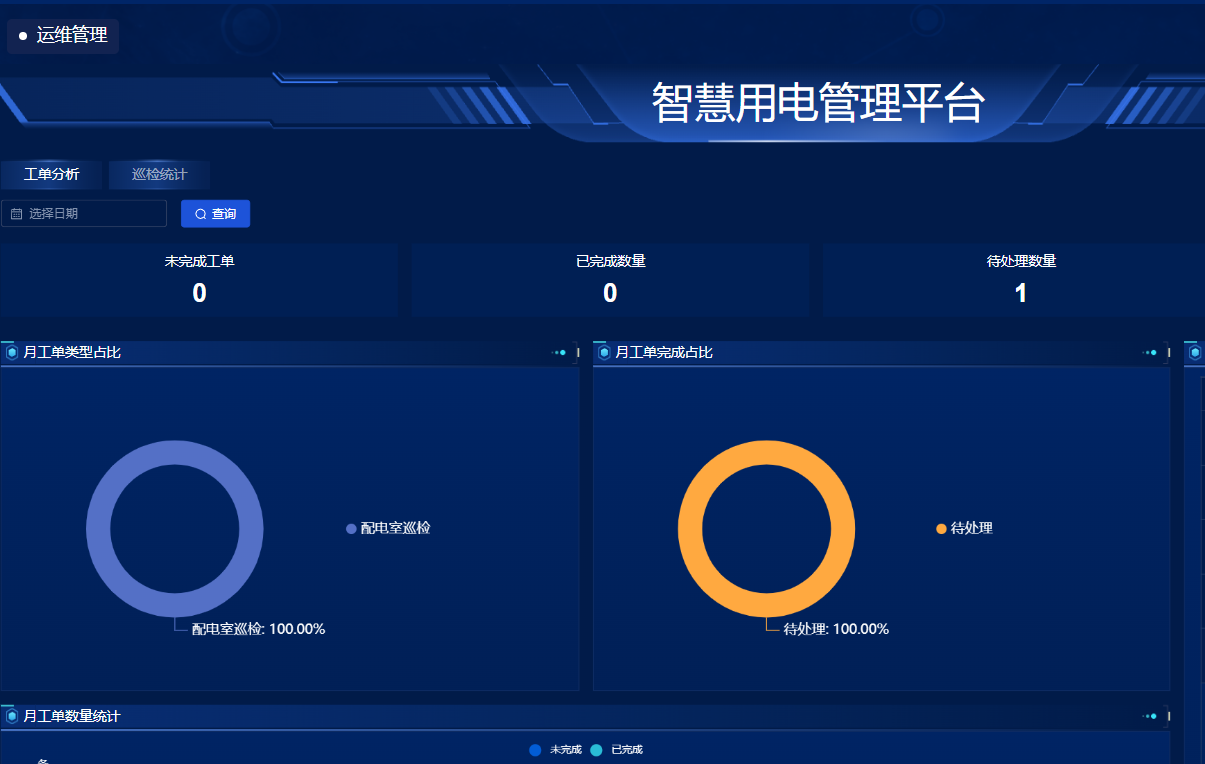Screen dimensions: 1205x764
Task: Switch to the 工单分析 tab
Action: [x=52, y=174]
